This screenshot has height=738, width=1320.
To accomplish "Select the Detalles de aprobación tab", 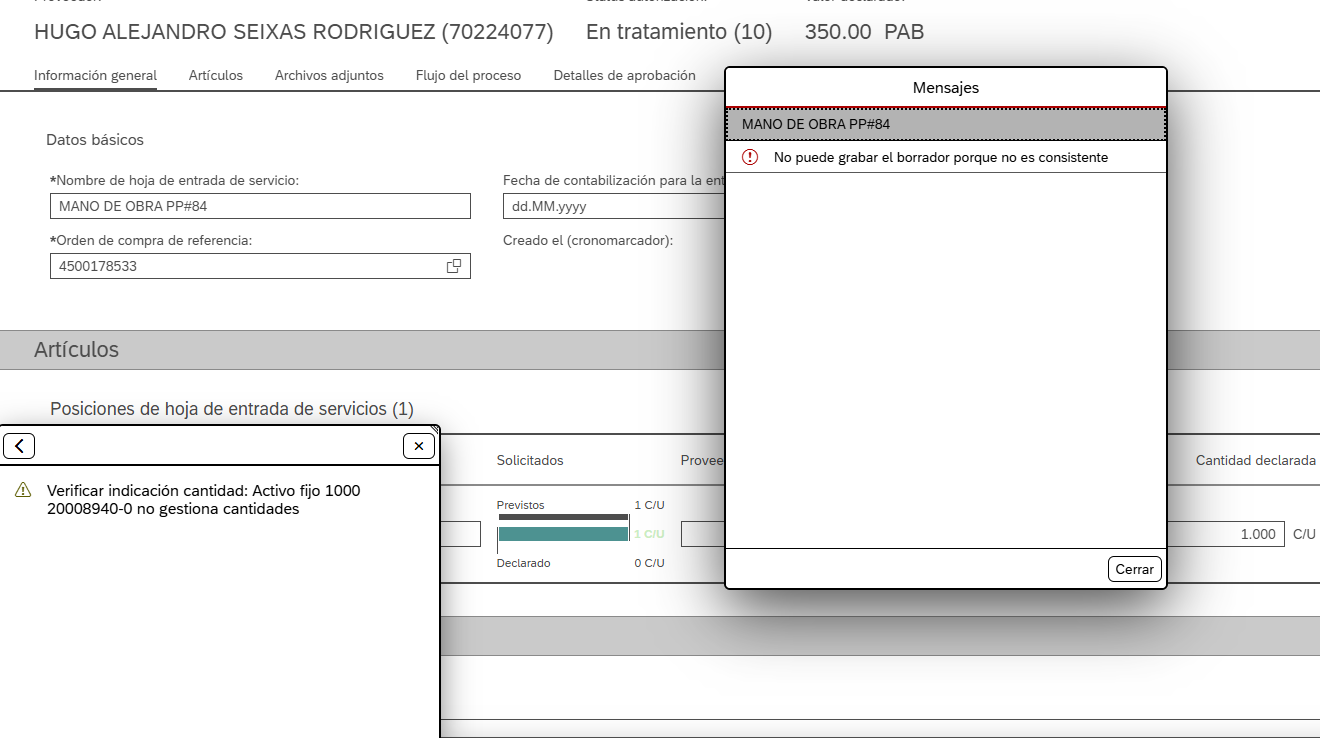I will click(x=624, y=75).
